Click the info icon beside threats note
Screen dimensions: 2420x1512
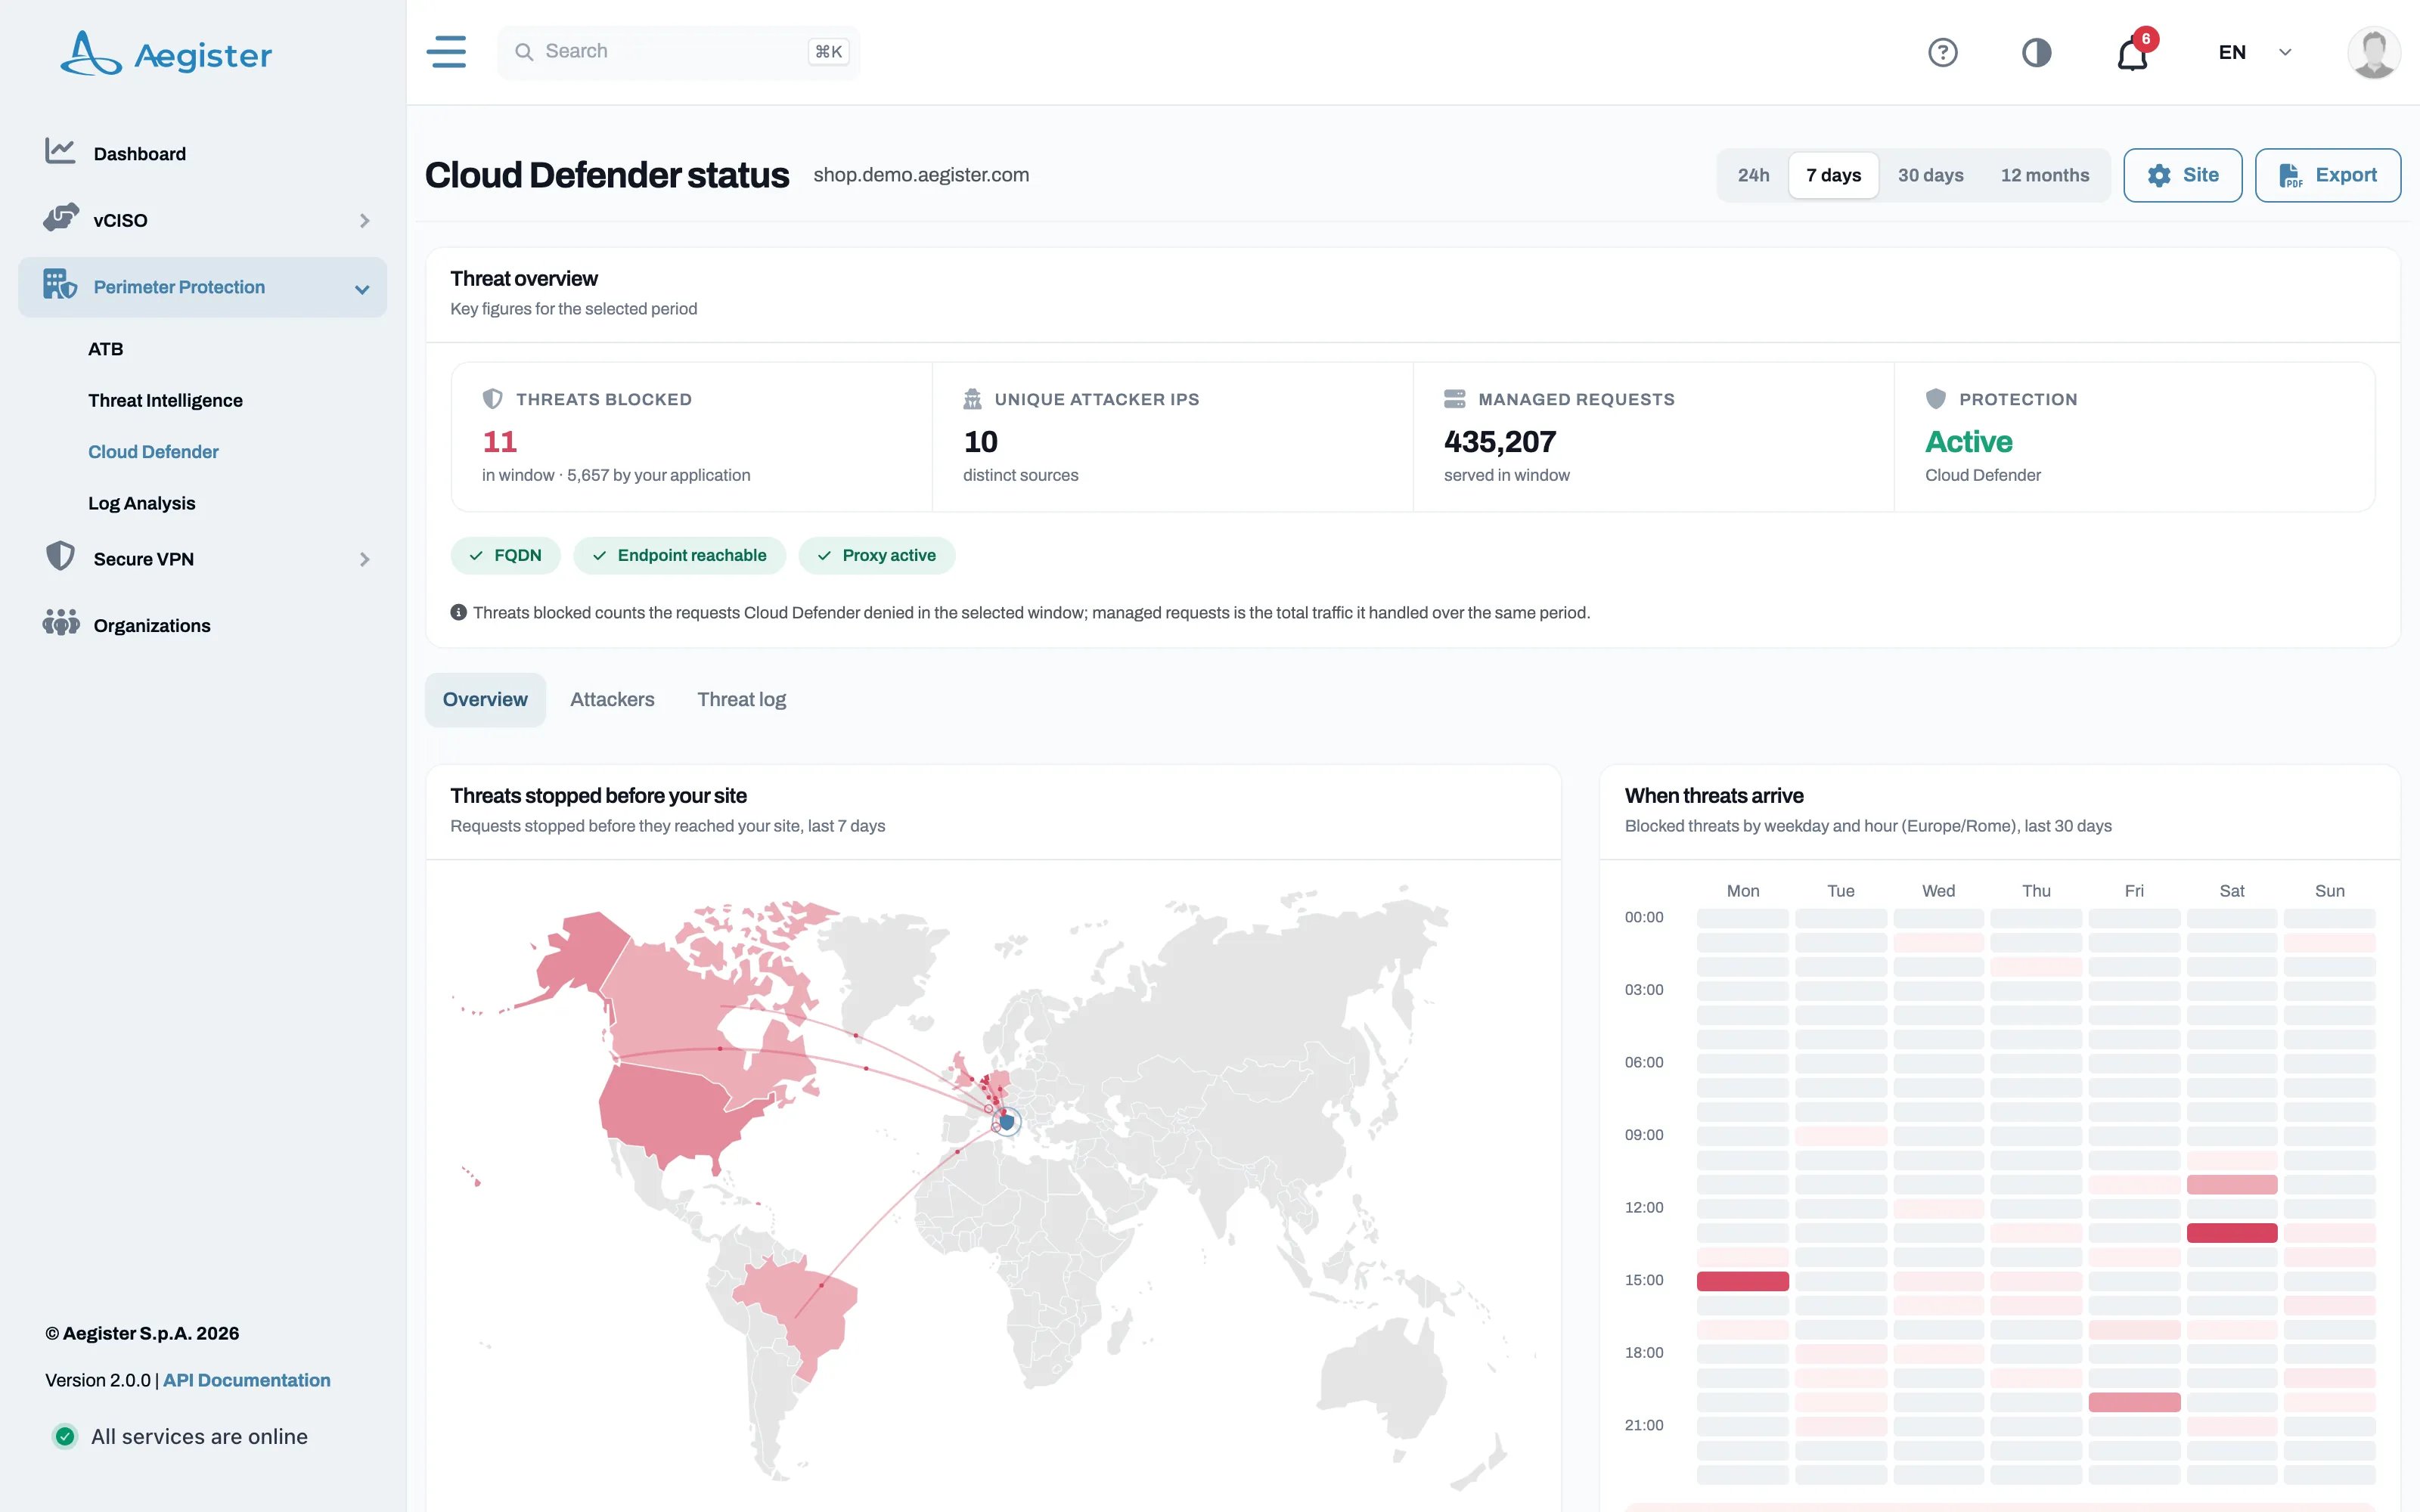458,612
